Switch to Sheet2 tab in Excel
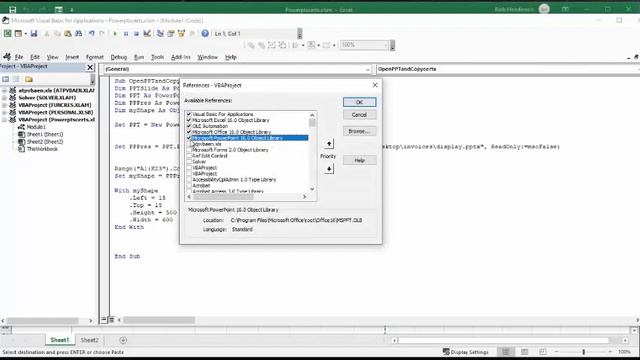 [89, 340]
